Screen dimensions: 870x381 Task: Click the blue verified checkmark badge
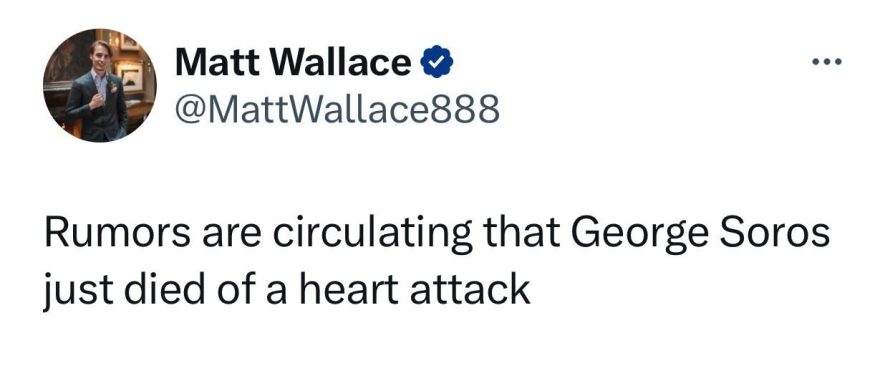click(437, 62)
